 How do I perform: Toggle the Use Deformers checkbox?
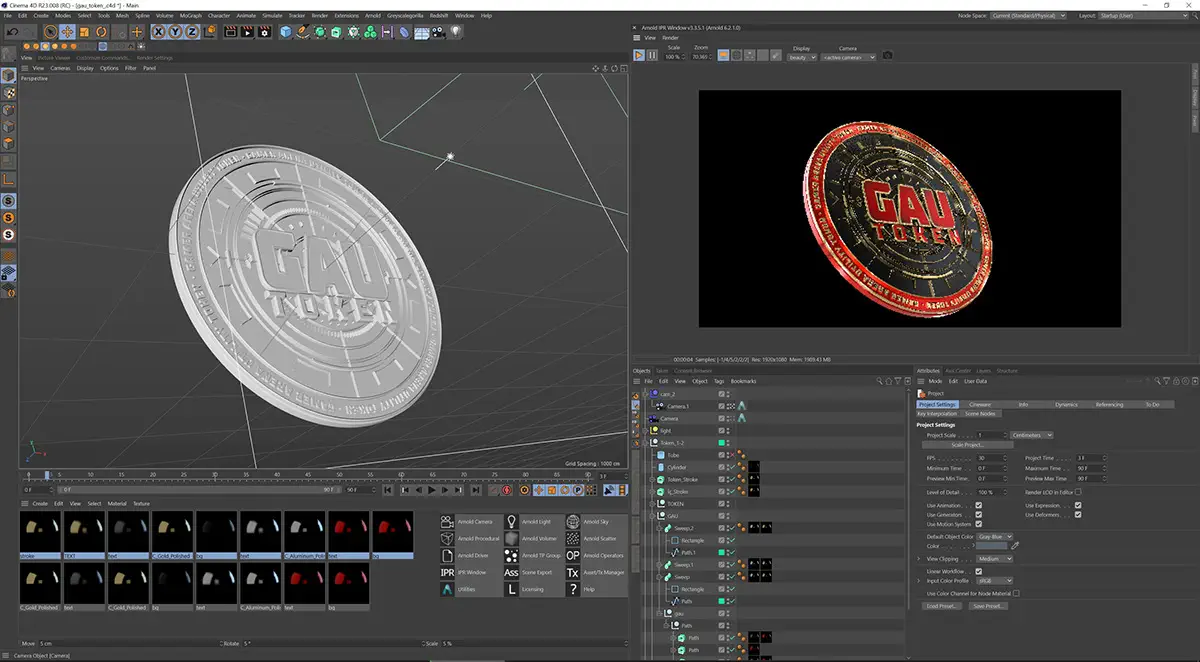coord(1078,515)
